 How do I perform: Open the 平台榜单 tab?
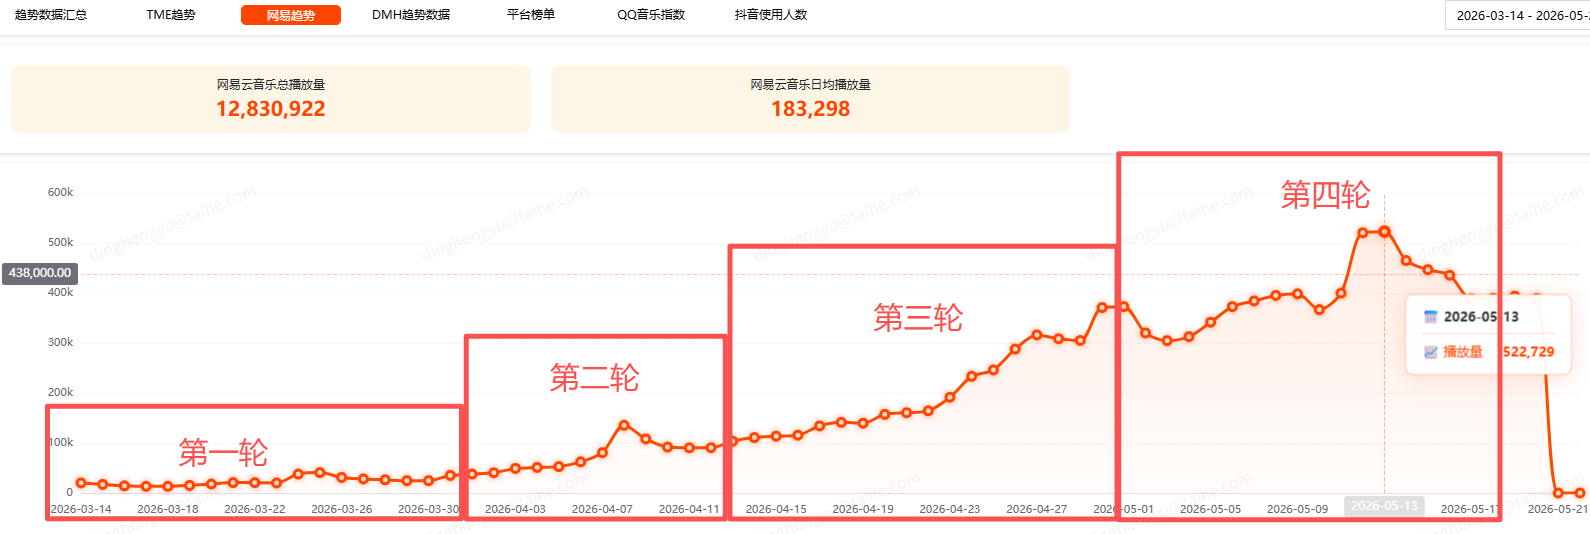click(531, 15)
